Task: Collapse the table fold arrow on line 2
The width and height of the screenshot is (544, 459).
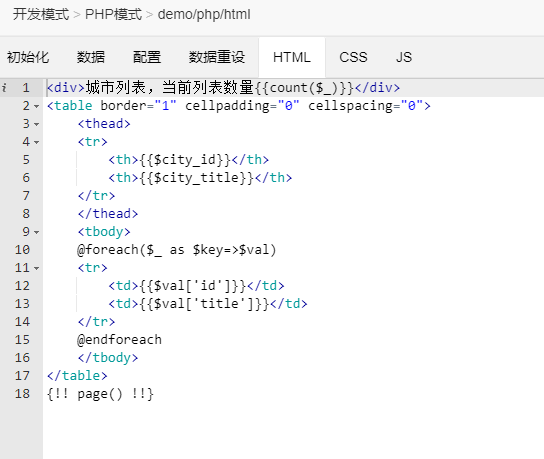Action: point(36,106)
